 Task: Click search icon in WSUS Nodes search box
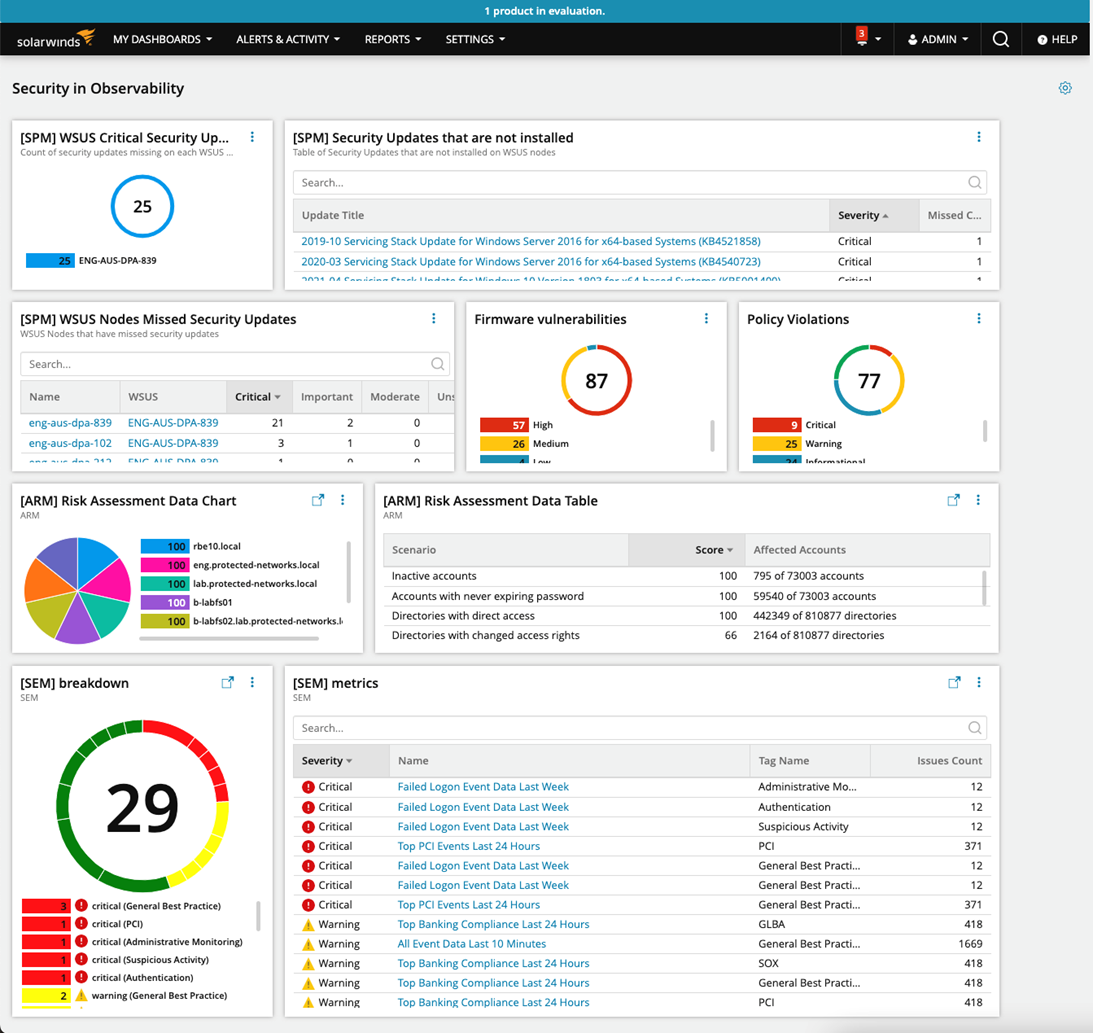point(437,364)
